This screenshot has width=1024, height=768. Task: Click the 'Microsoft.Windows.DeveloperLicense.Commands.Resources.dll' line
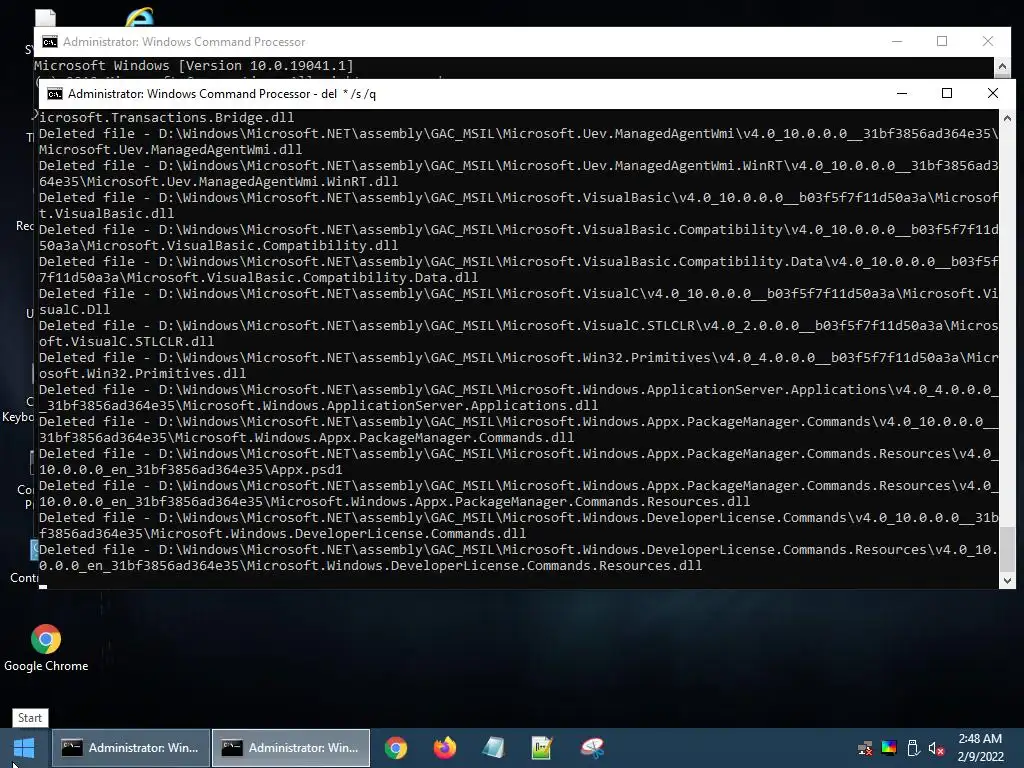click(x=370, y=566)
